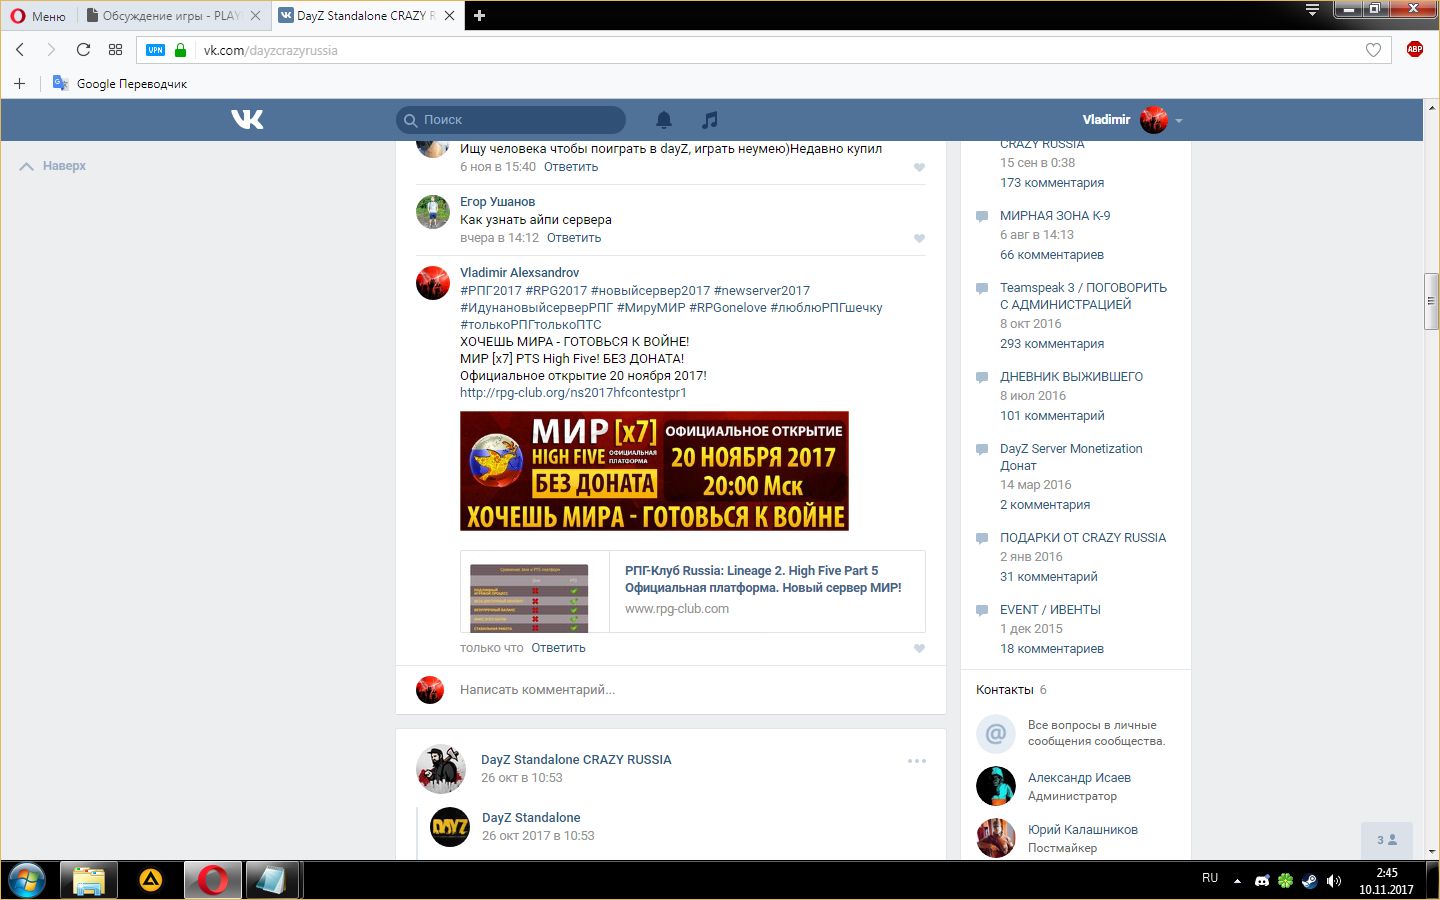Click the МИР x7 banner image
This screenshot has height=900, width=1440.
[654, 471]
